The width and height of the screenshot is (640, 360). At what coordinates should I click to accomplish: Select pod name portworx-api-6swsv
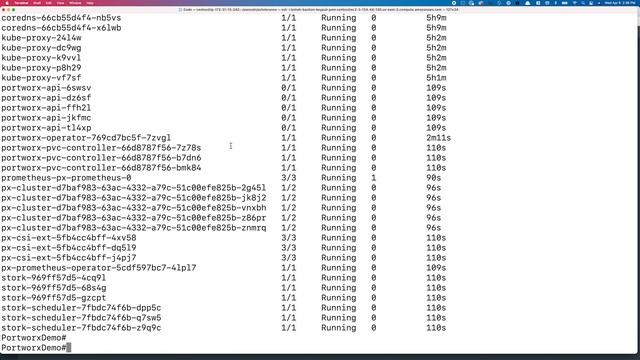tap(46, 88)
